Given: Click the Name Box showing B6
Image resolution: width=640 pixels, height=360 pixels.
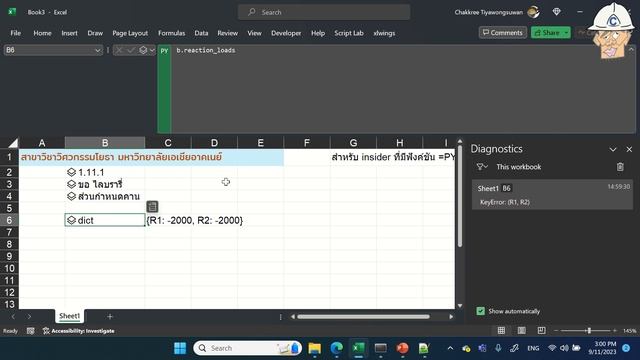Looking at the screenshot, I should pyautogui.click(x=48, y=50).
